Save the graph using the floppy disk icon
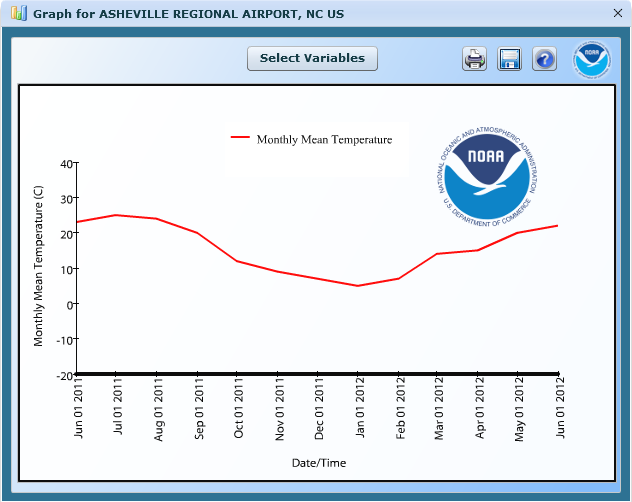Screen dimensions: 632x502 coord(509,59)
